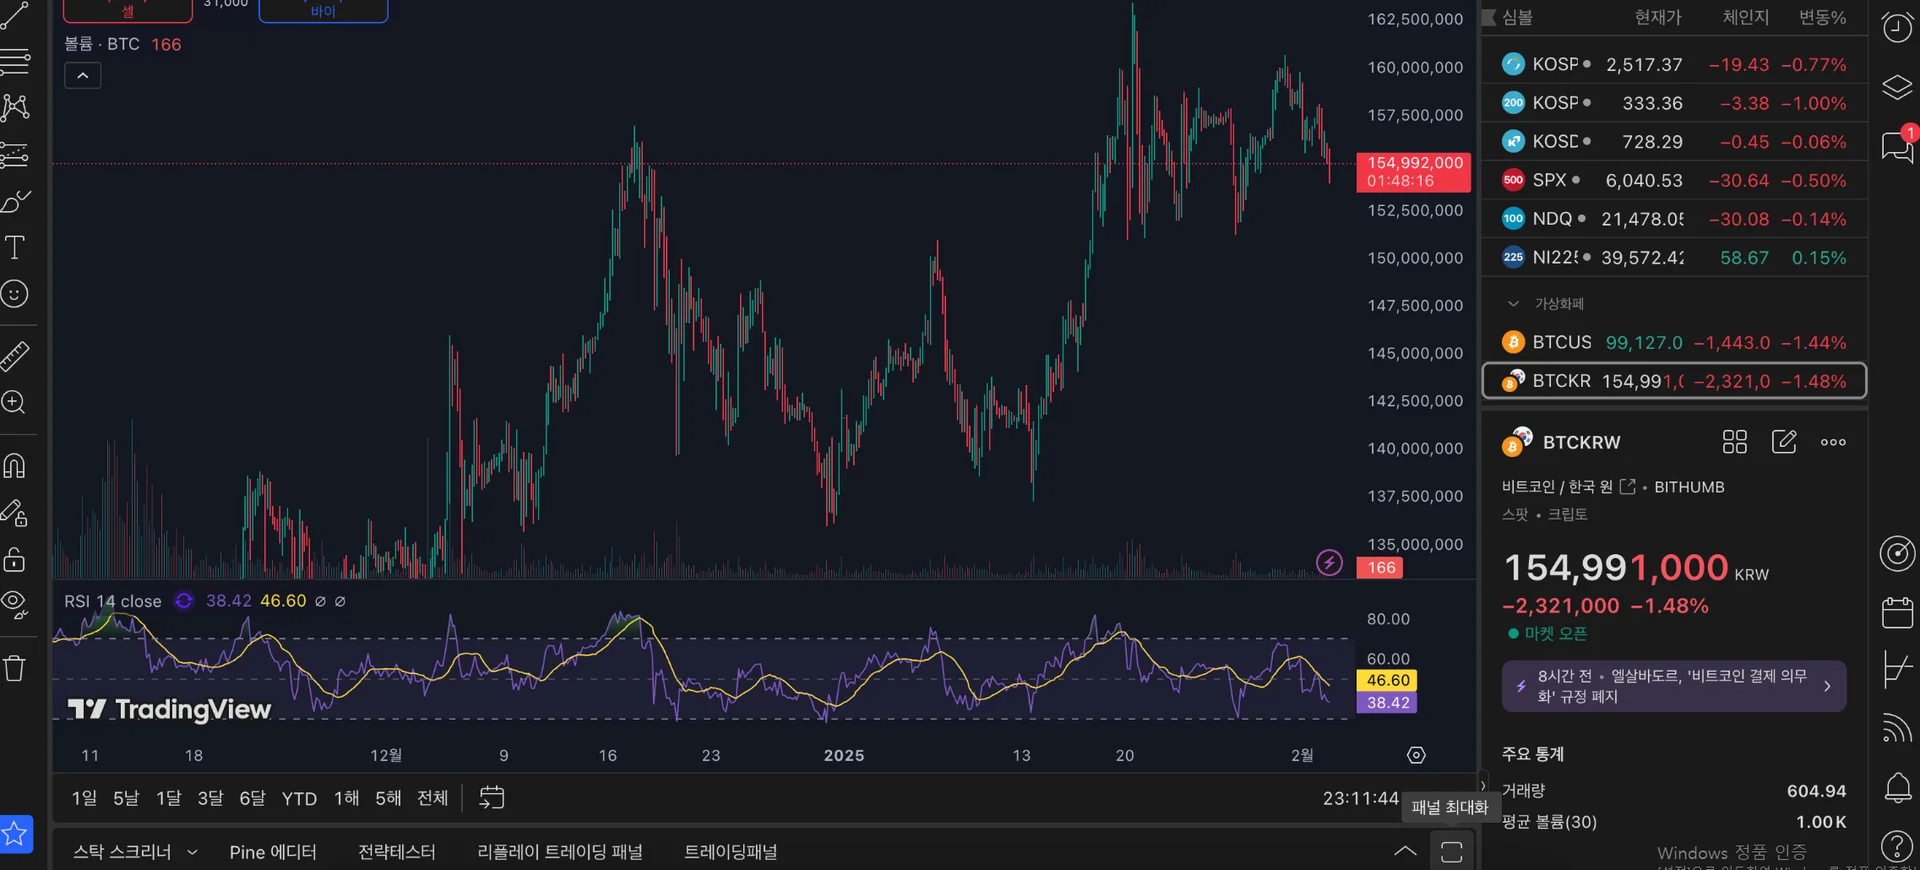Set the chart range to 전체
The height and width of the screenshot is (870, 1920).
coord(432,798)
